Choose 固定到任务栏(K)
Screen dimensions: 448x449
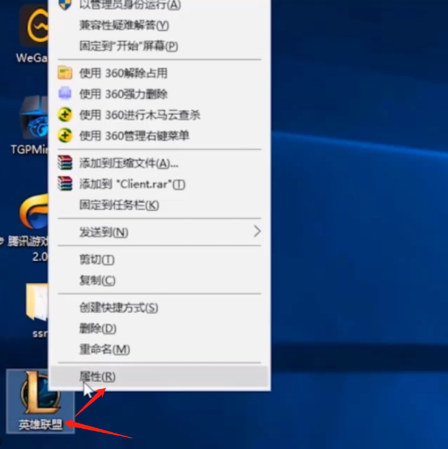(159, 204)
